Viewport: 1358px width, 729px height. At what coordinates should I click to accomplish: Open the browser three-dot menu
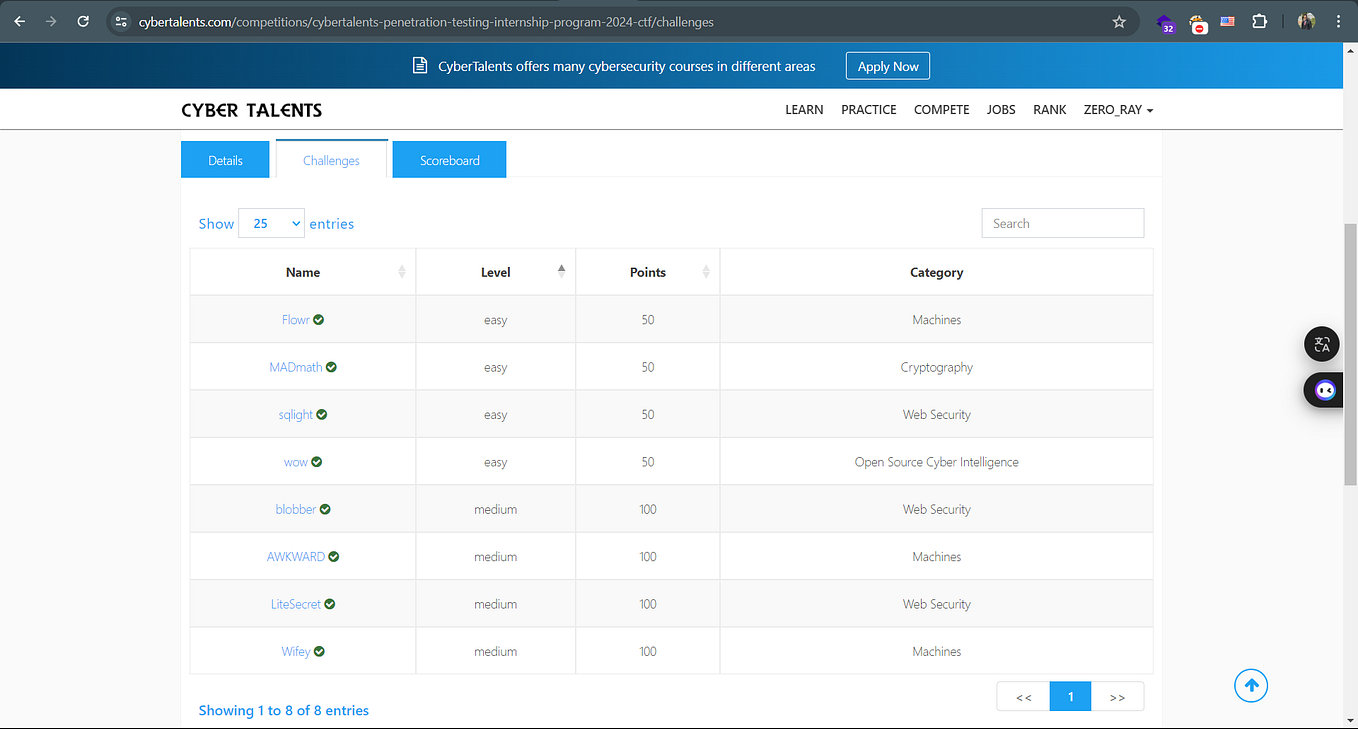point(1339,21)
